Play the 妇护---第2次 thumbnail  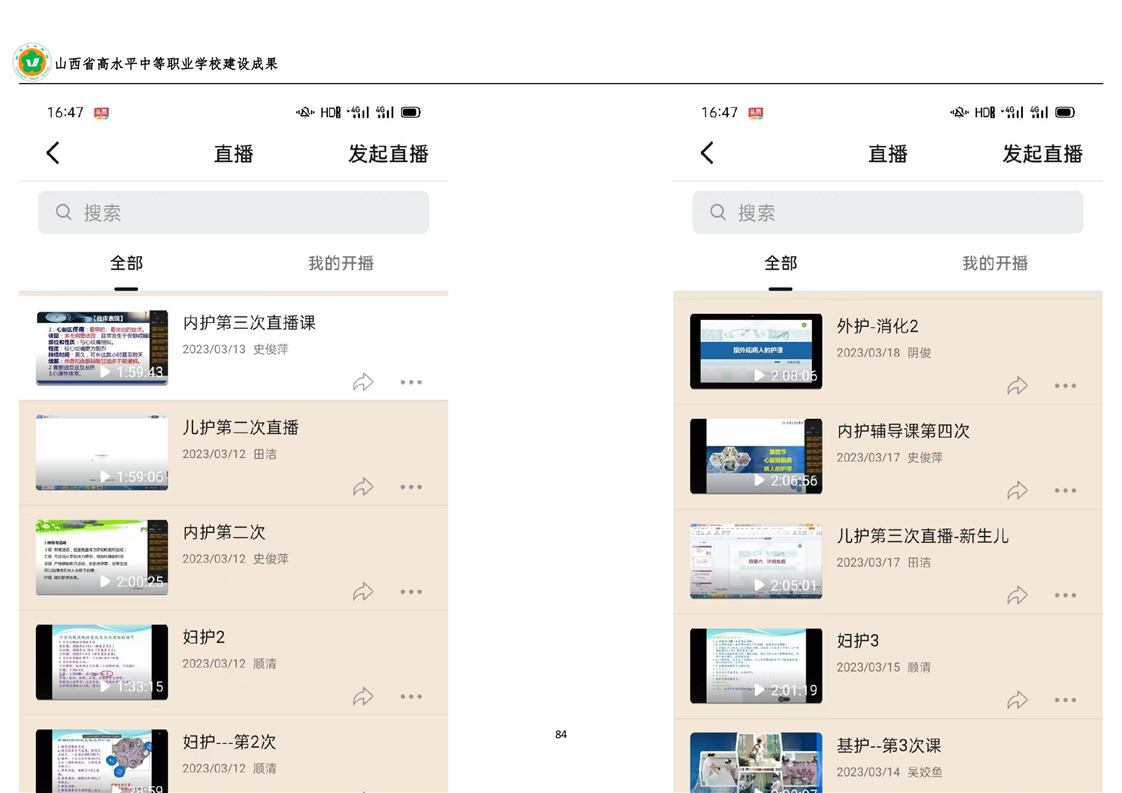(102, 761)
